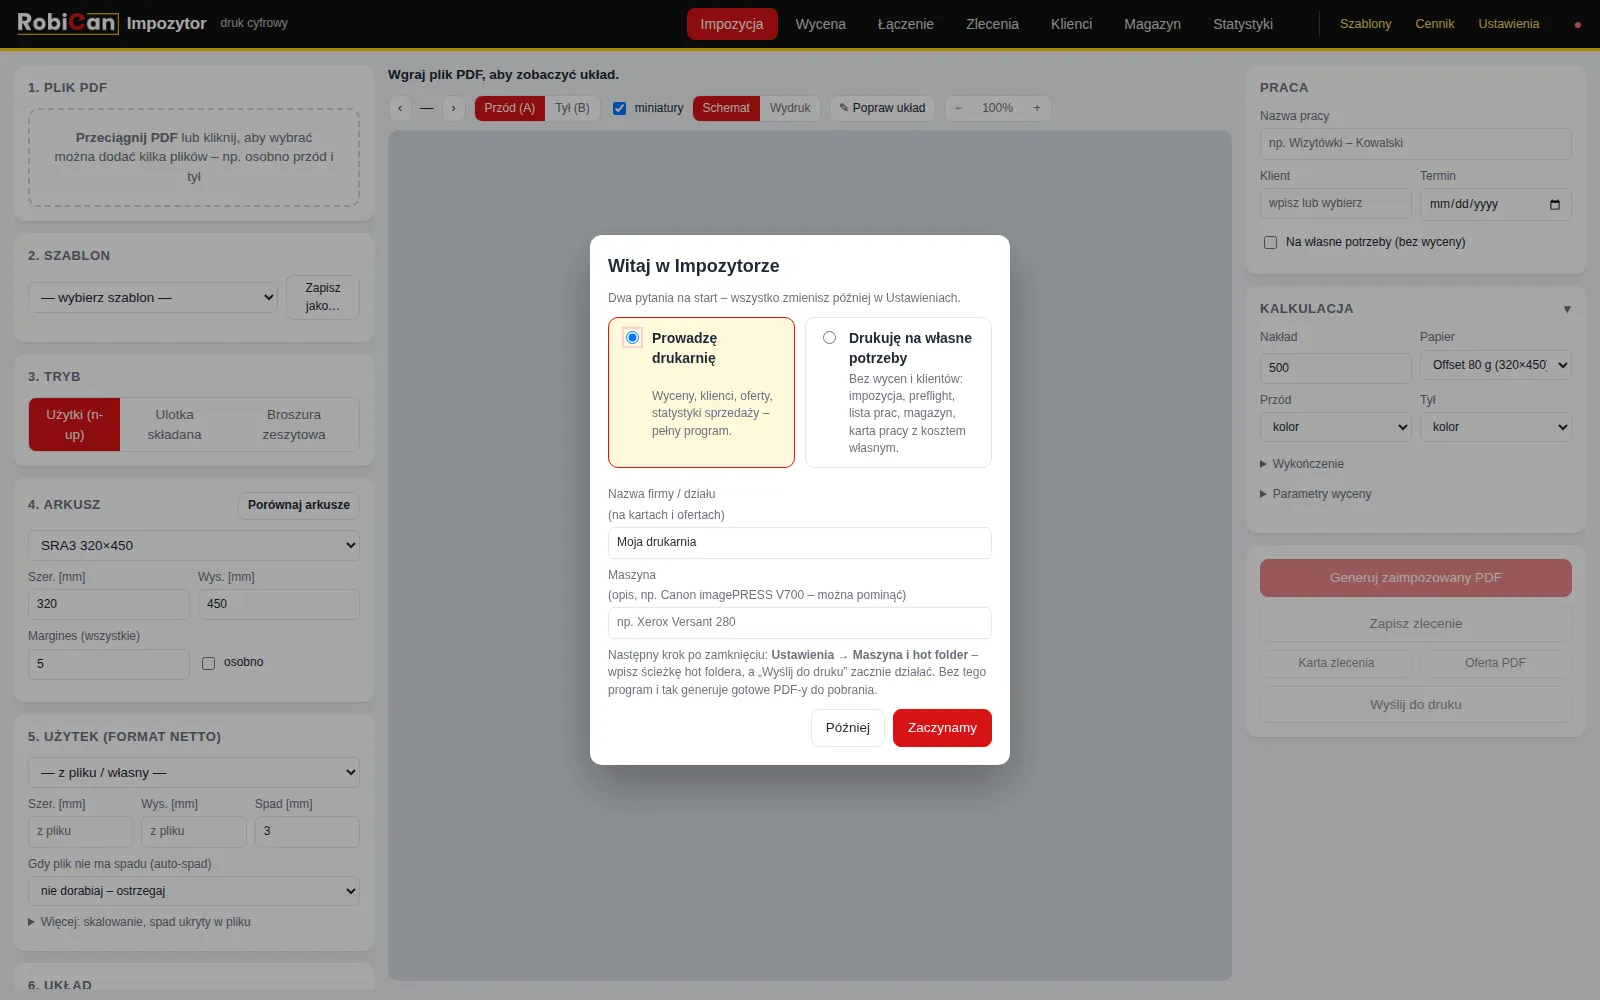
Task: Open the SRA3 320×450 sheet dropdown
Action: 194,546
